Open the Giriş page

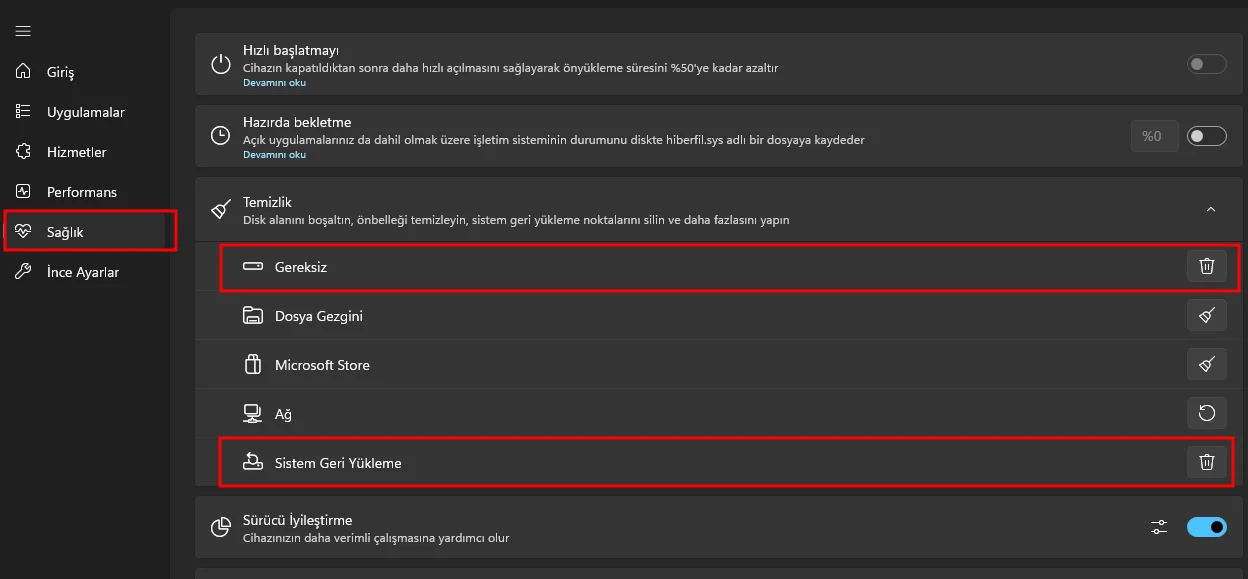click(60, 72)
